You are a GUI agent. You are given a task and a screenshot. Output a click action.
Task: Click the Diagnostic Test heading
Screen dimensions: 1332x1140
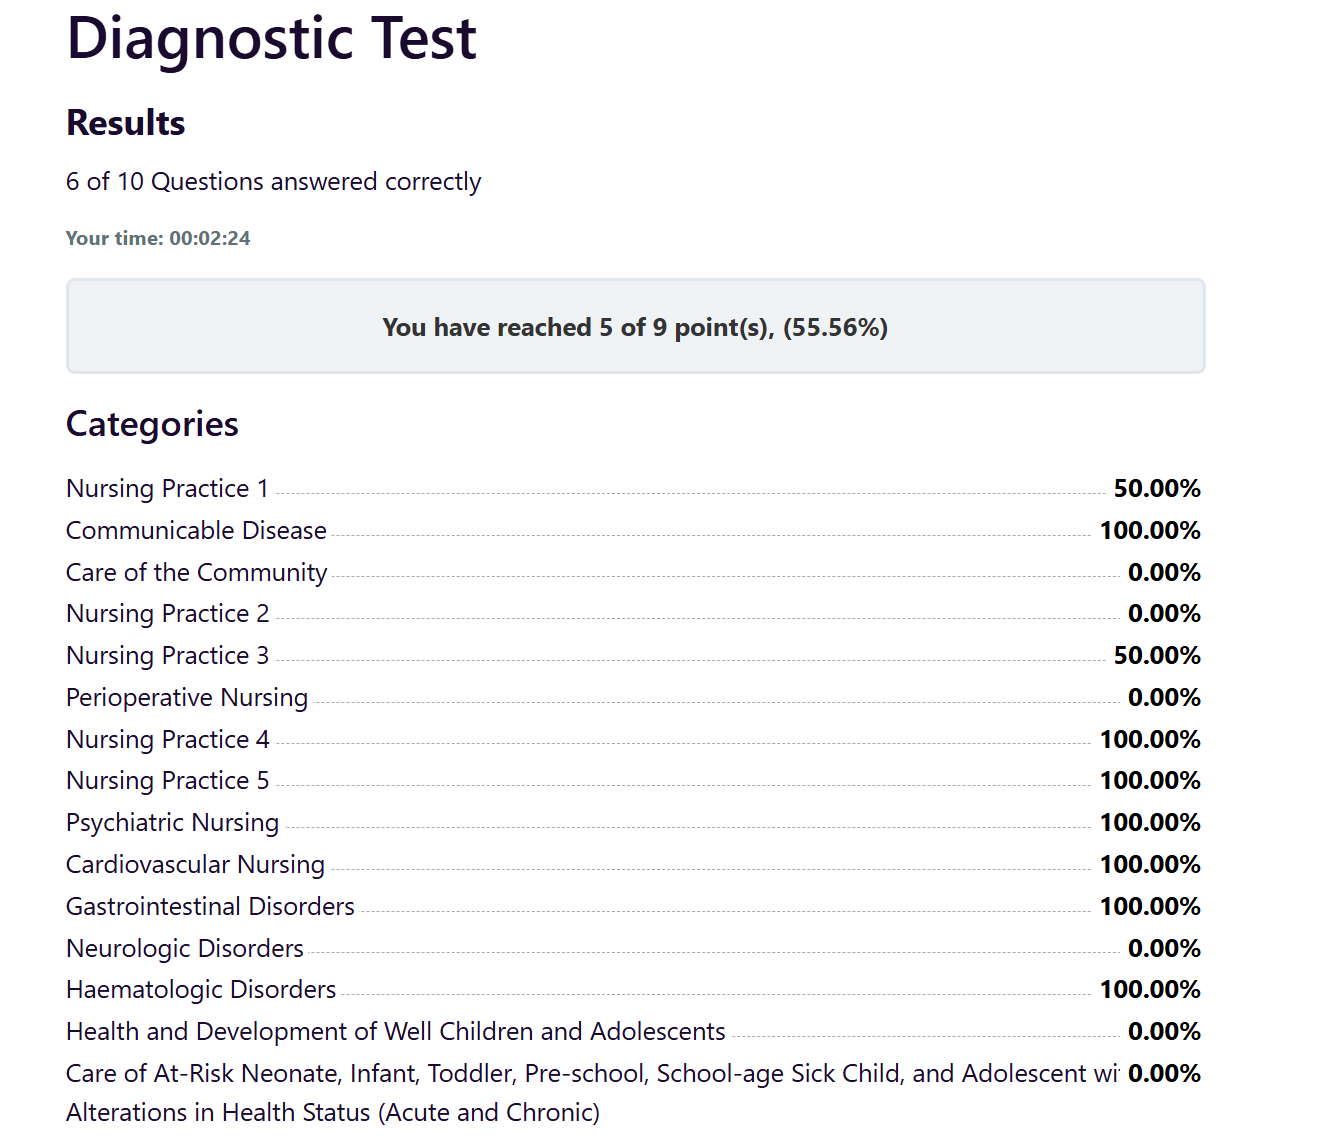click(271, 38)
